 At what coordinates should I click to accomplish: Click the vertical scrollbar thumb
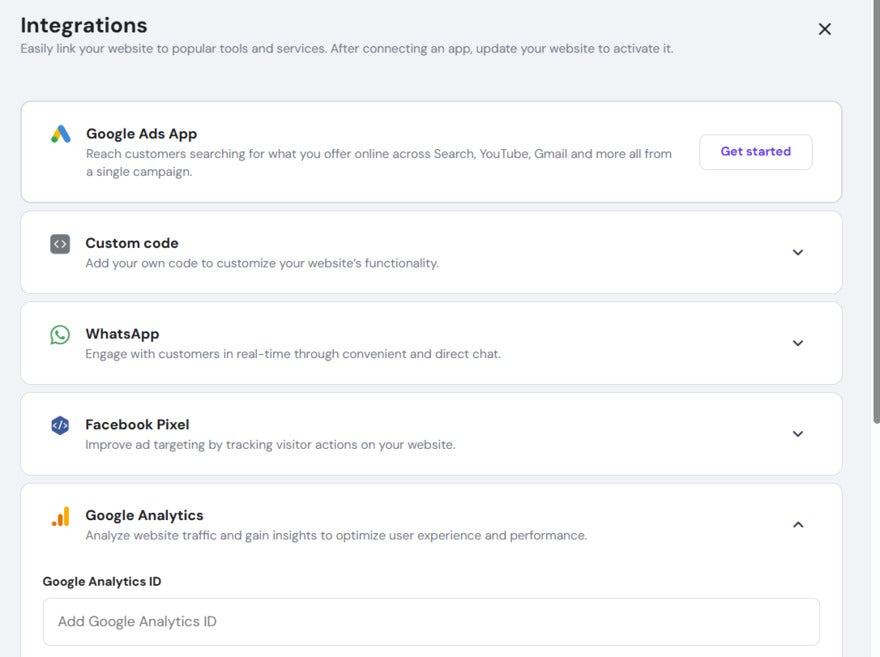click(876, 212)
